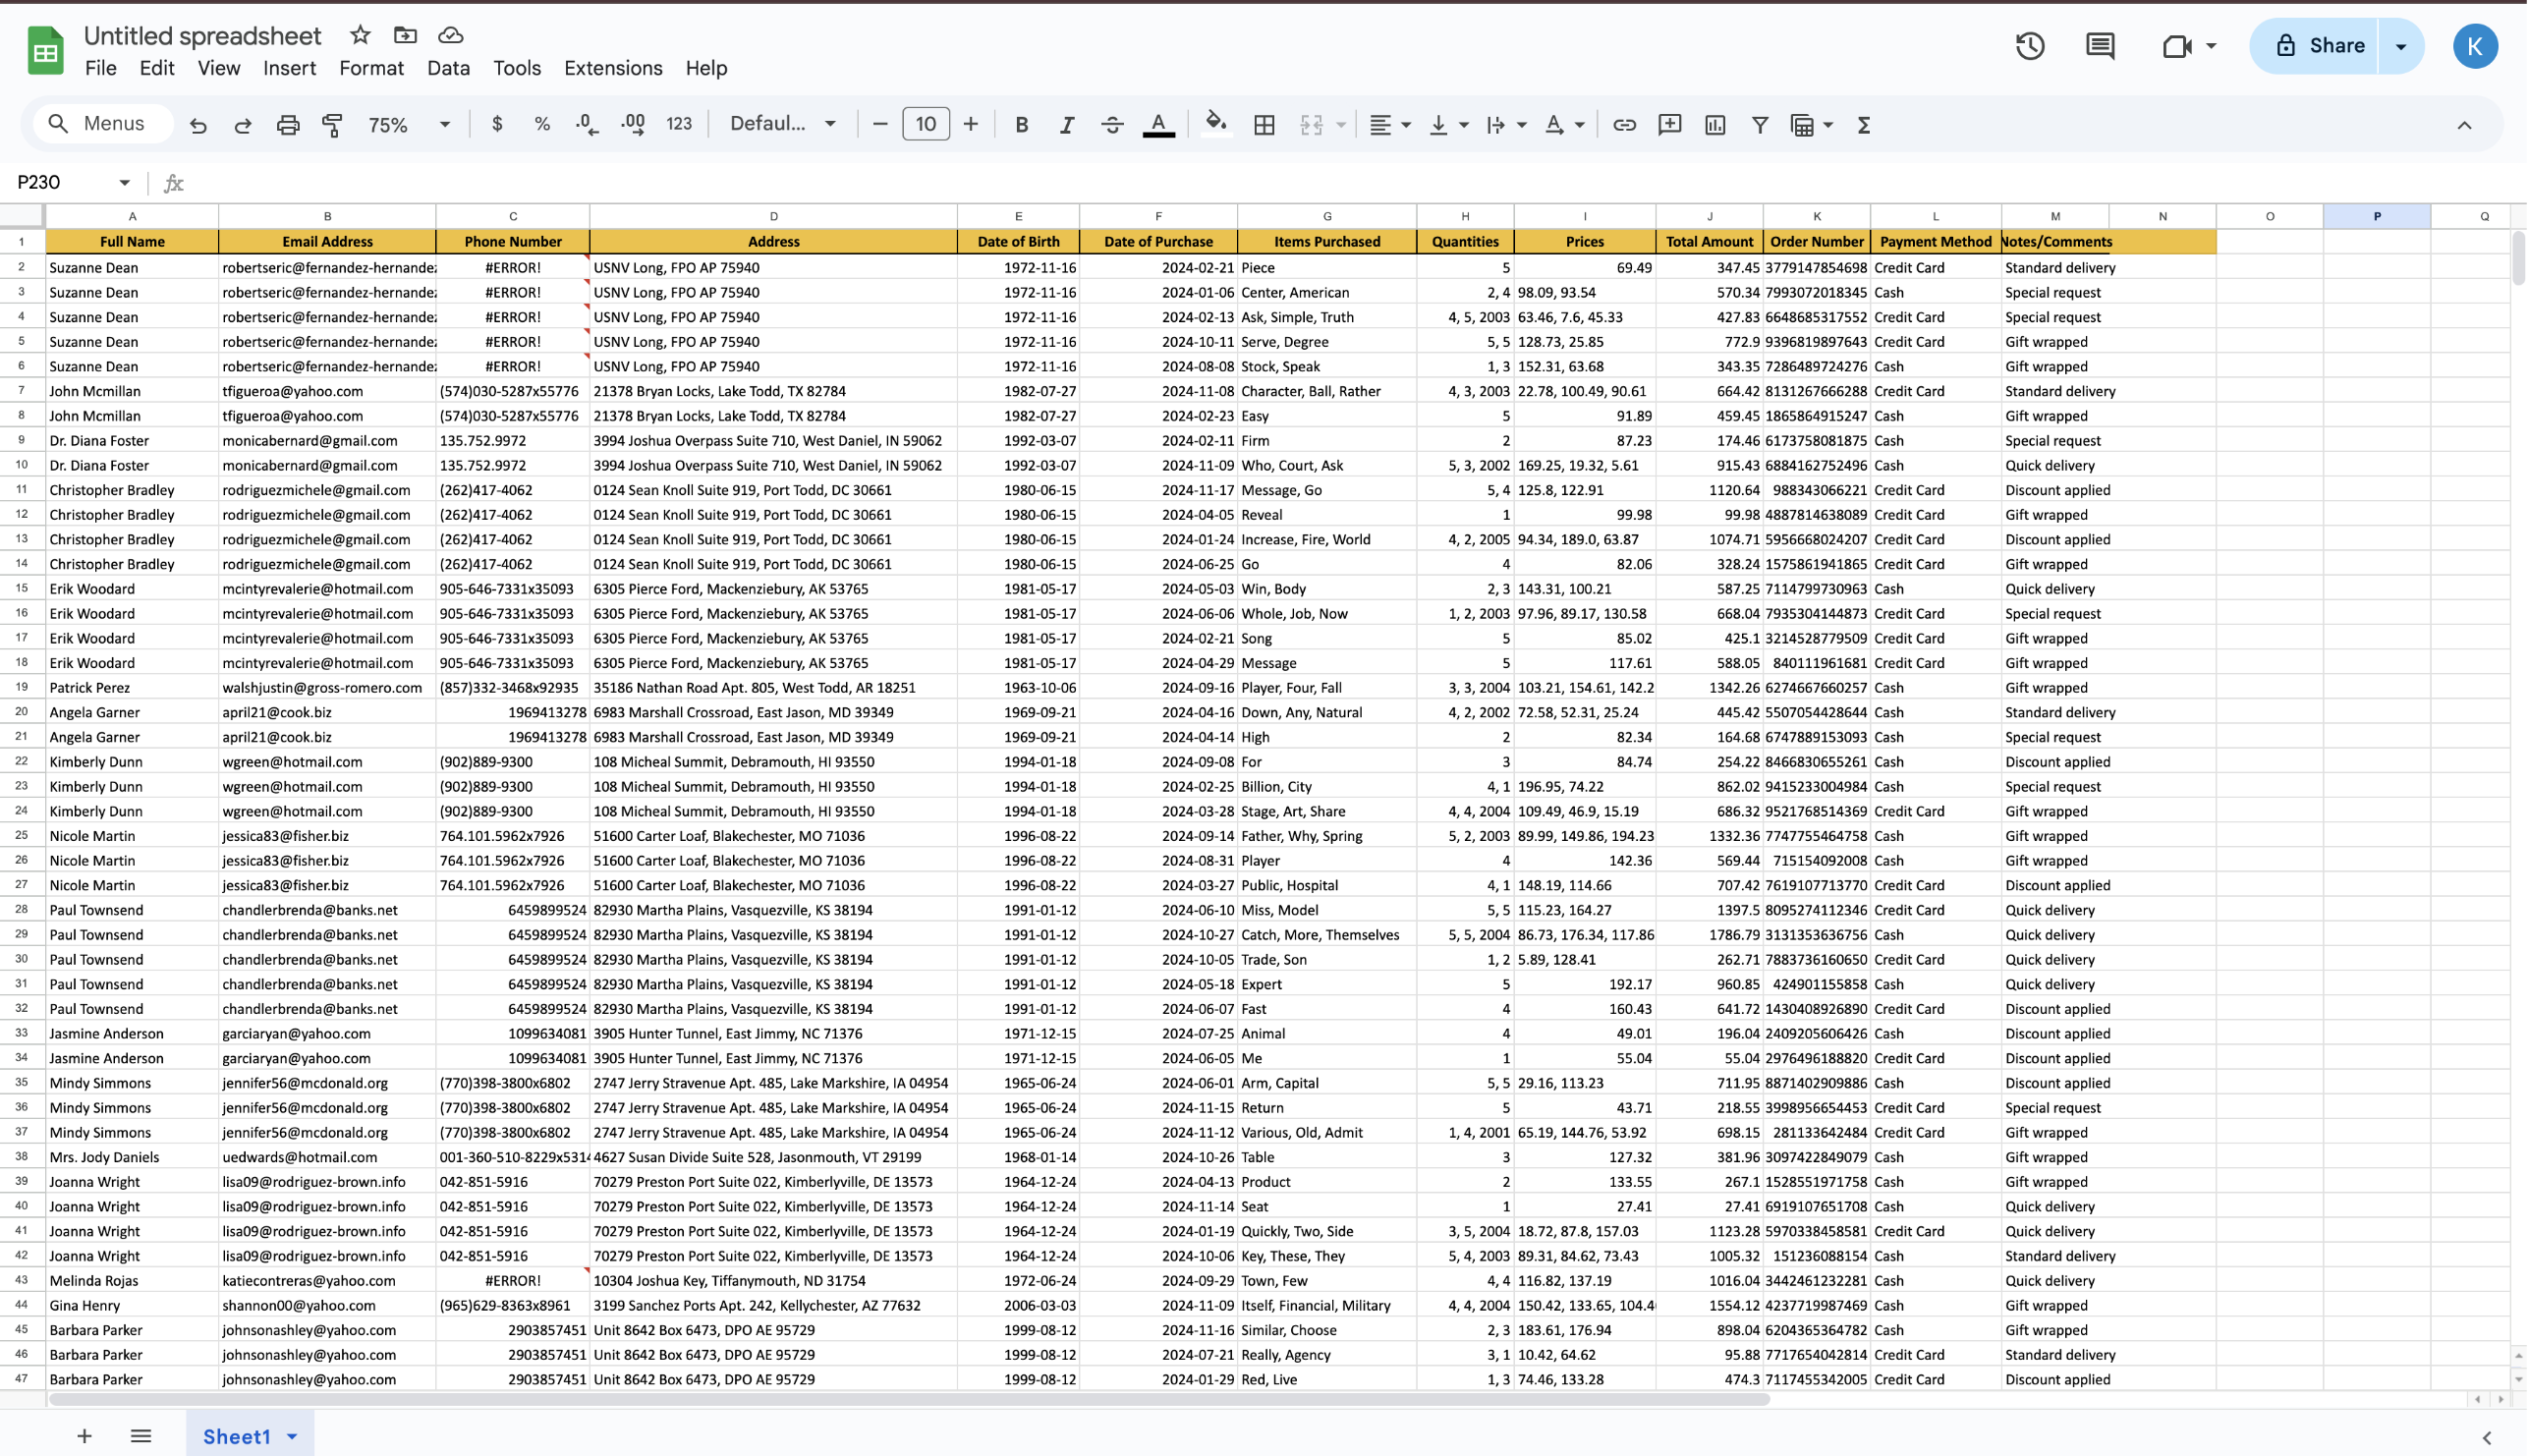Click the paint format icon
Image resolution: width=2529 pixels, height=1456 pixels.
[332, 124]
